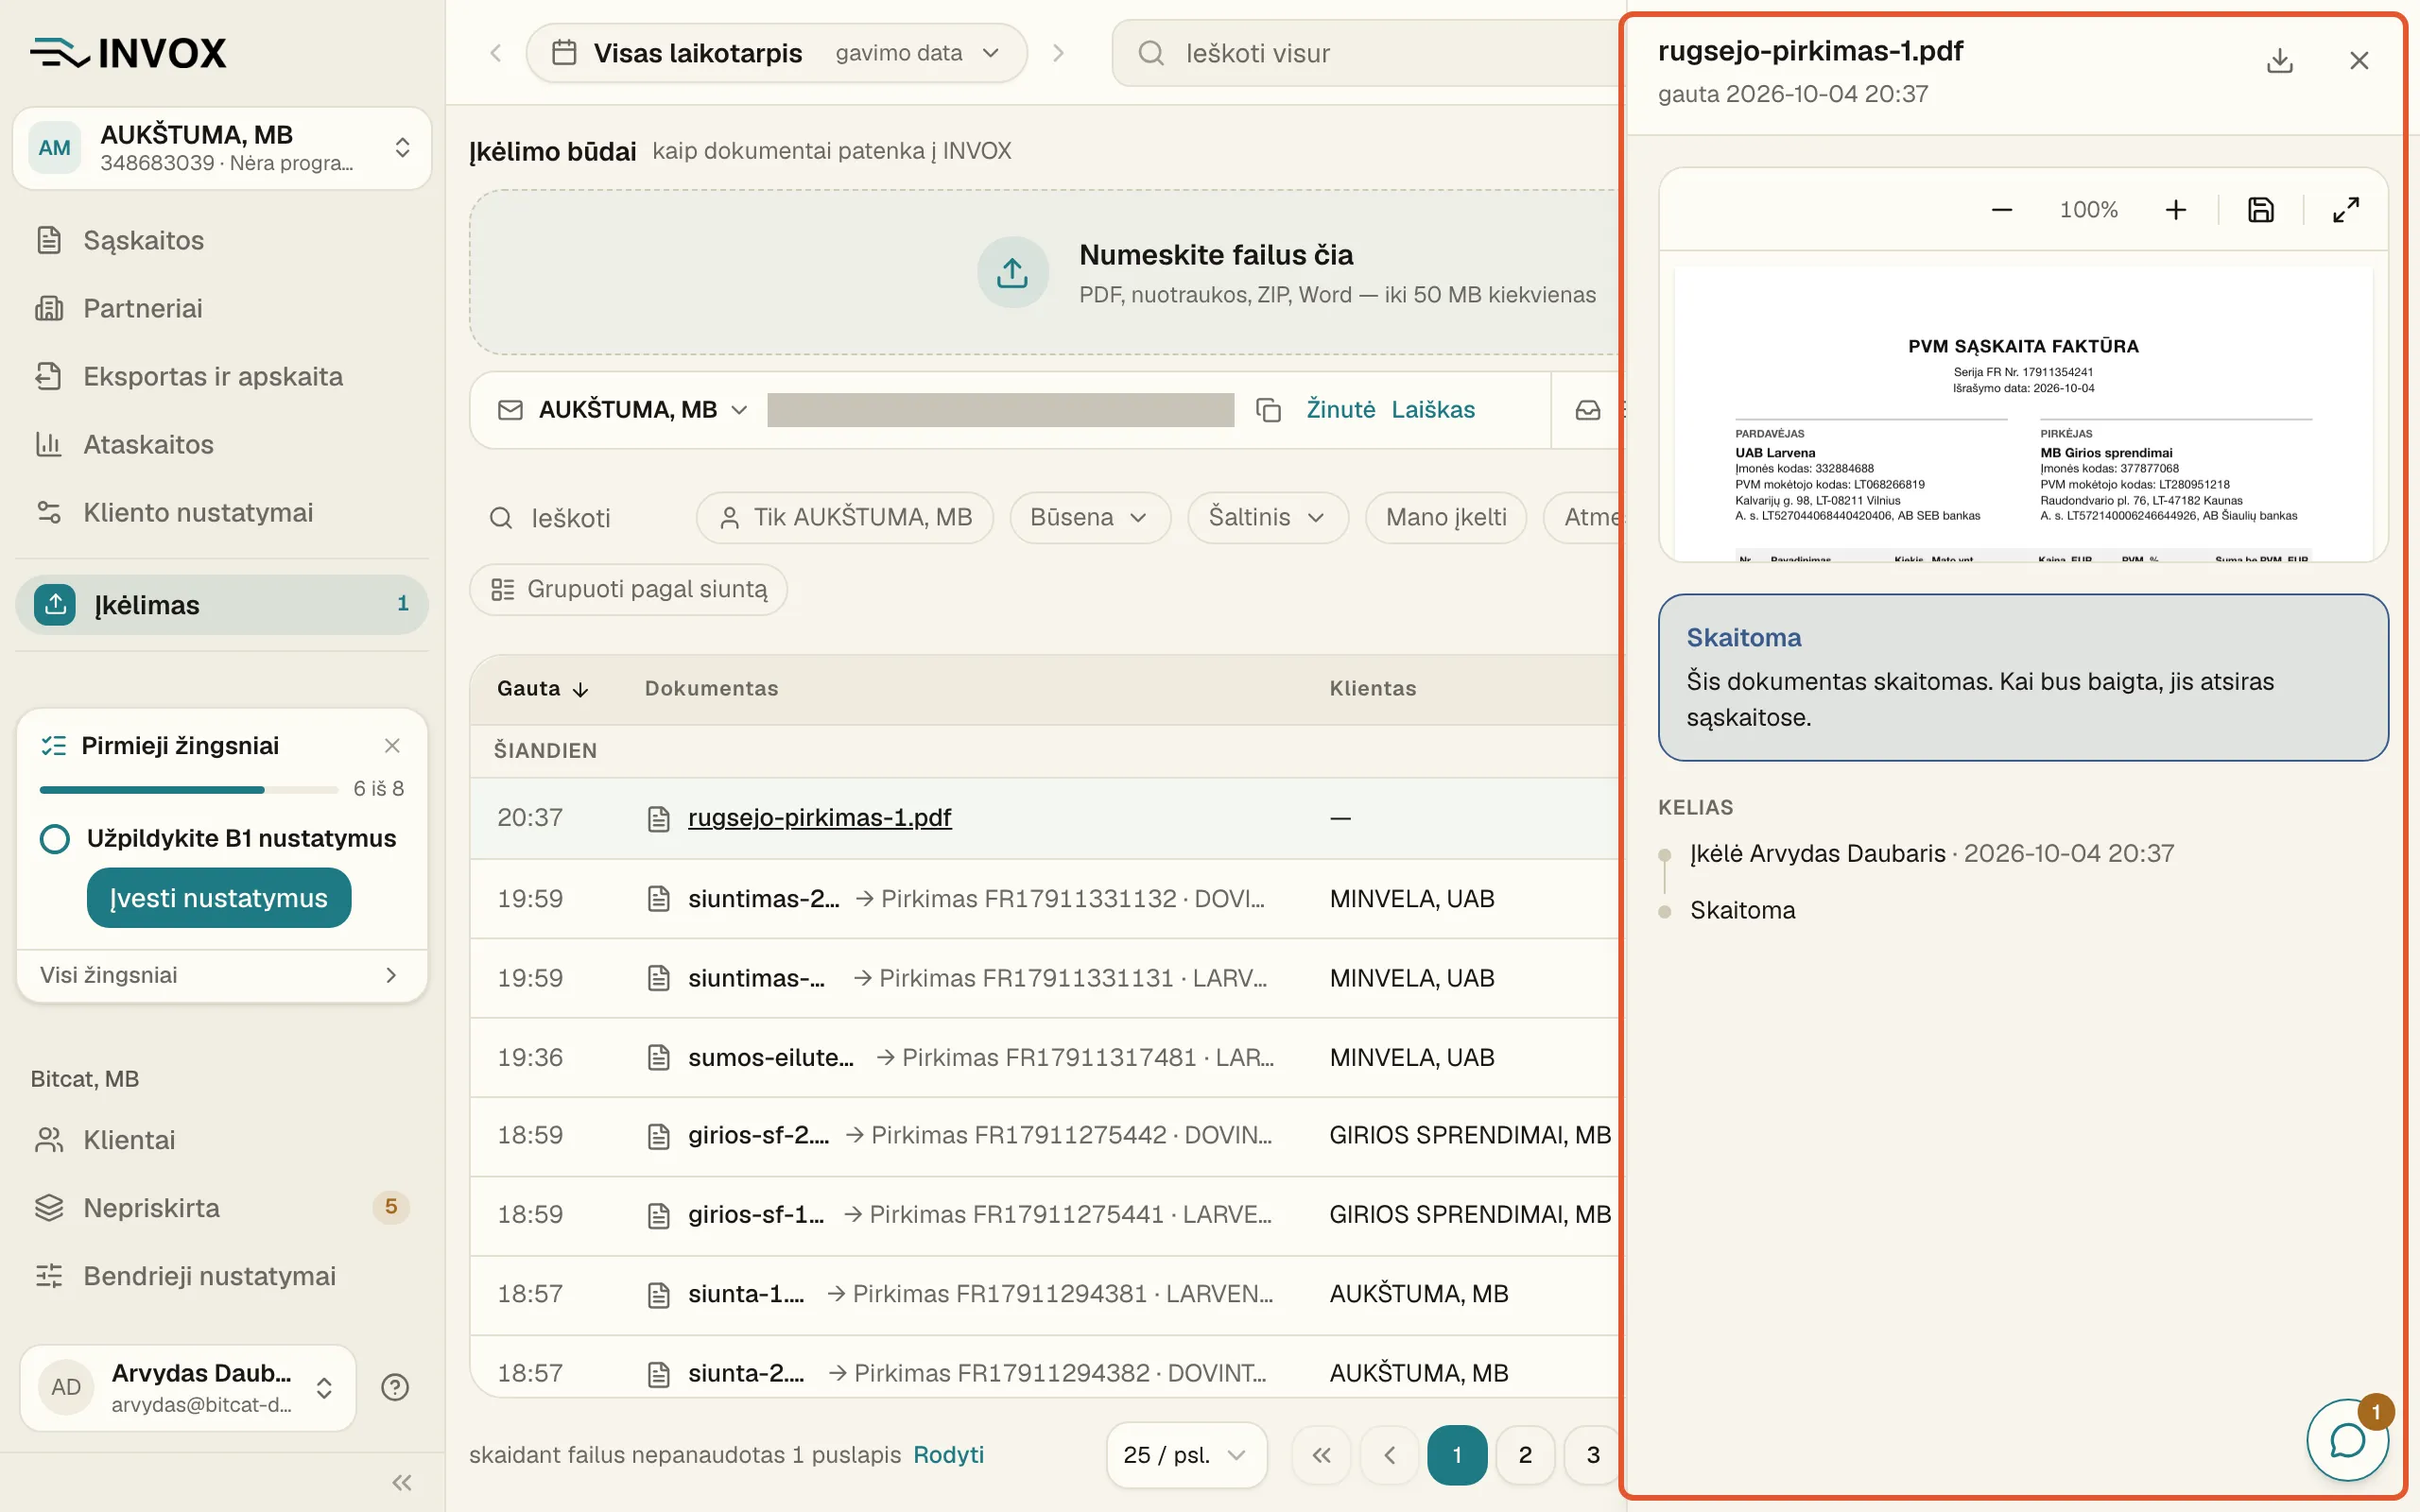Go to results page 2
2420x1512 pixels.
[1525, 1455]
